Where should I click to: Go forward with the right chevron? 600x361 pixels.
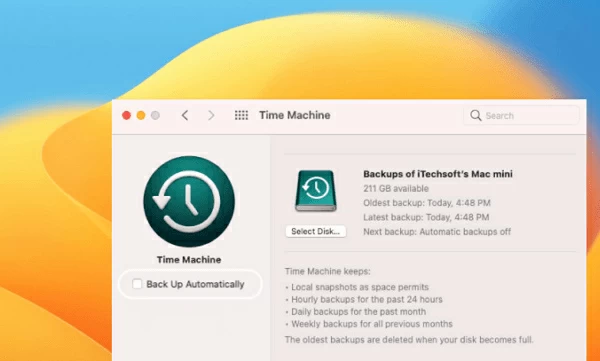(211, 115)
